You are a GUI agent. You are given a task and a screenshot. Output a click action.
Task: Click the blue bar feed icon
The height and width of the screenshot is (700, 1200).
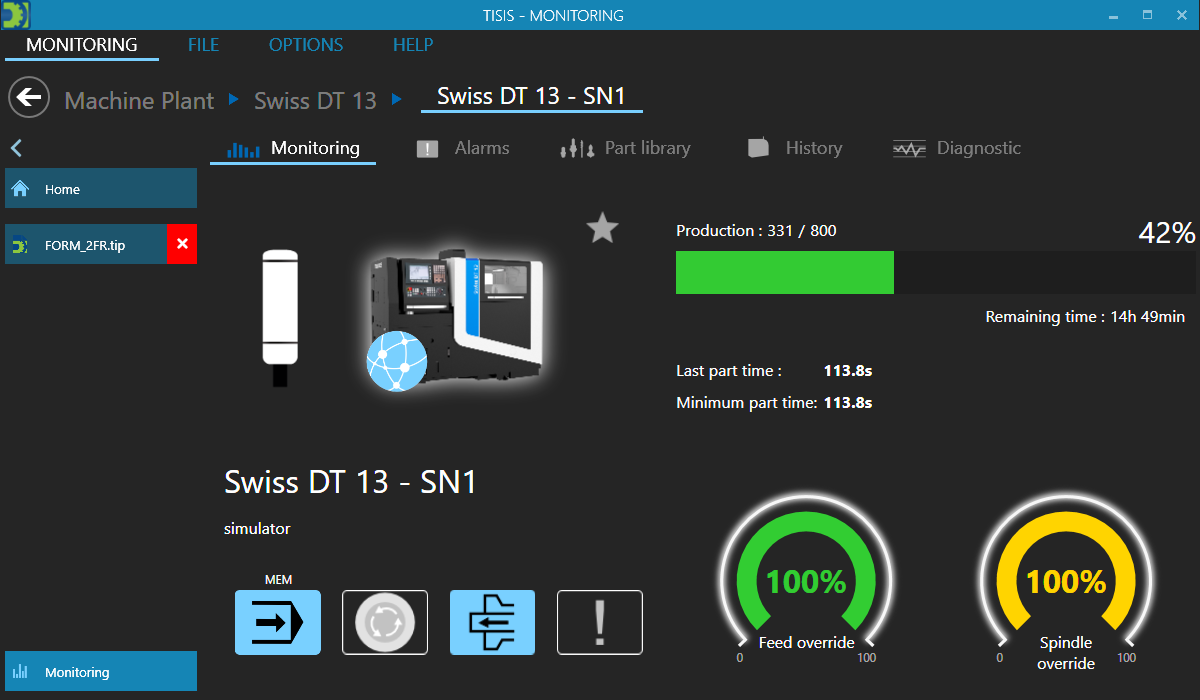click(492, 622)
